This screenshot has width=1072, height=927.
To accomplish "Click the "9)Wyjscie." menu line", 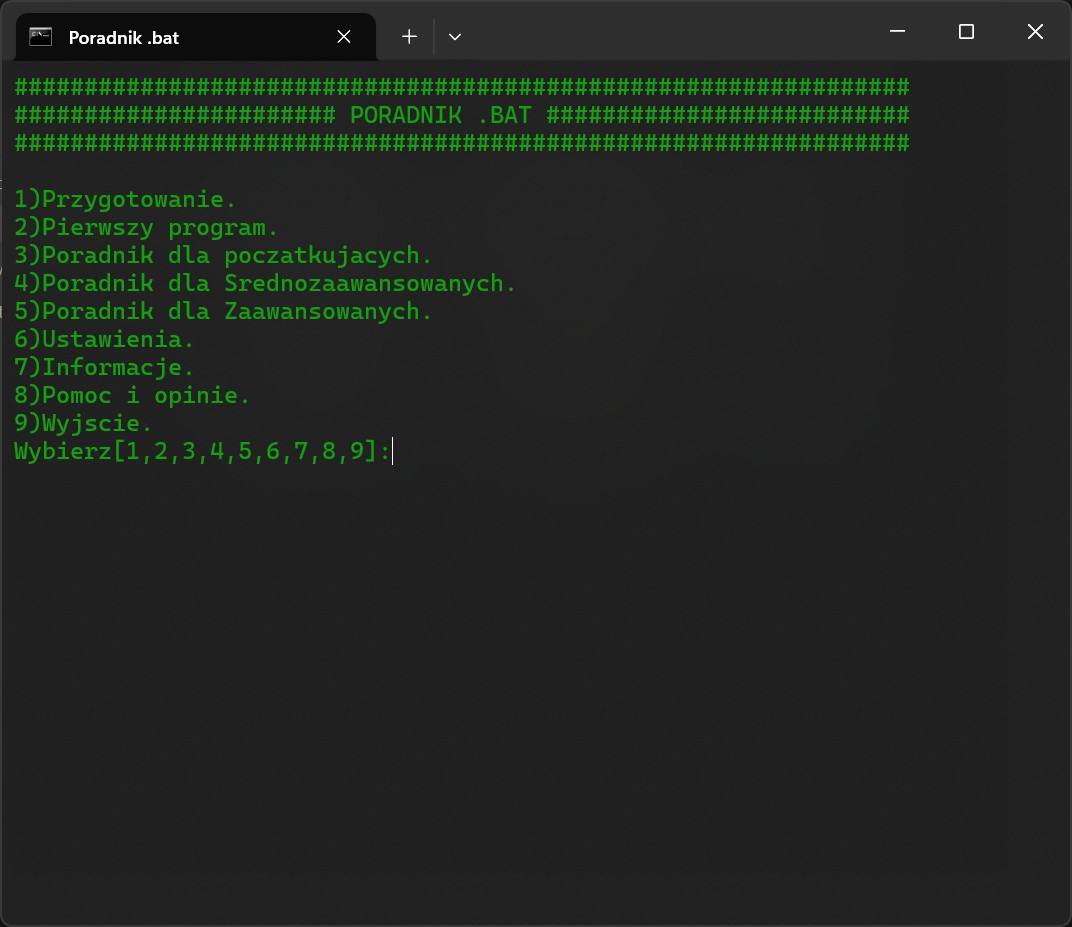I will (83, 423).
